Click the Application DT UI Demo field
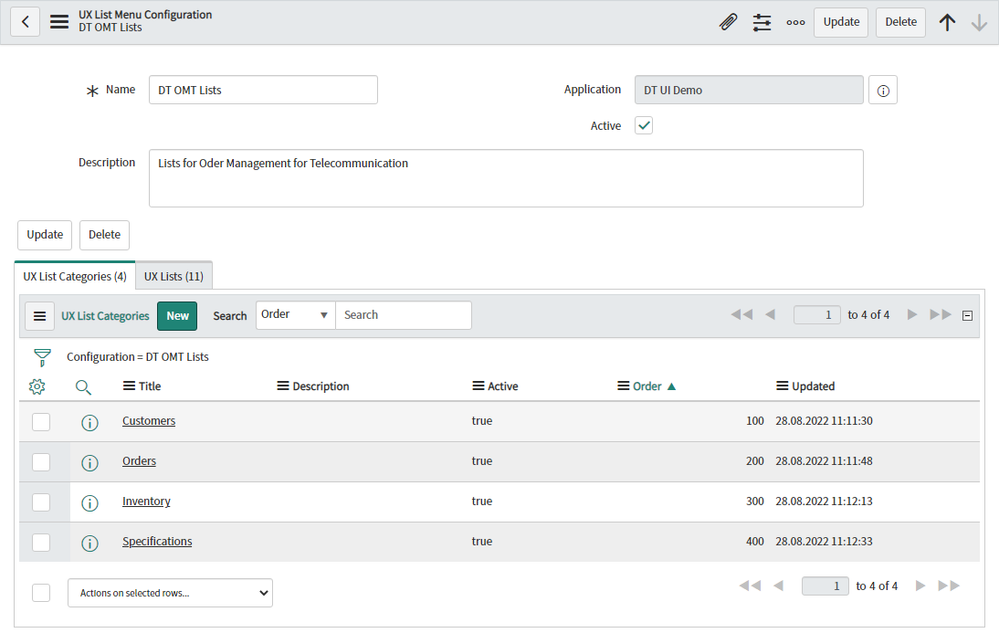 [x=749, y=90]
